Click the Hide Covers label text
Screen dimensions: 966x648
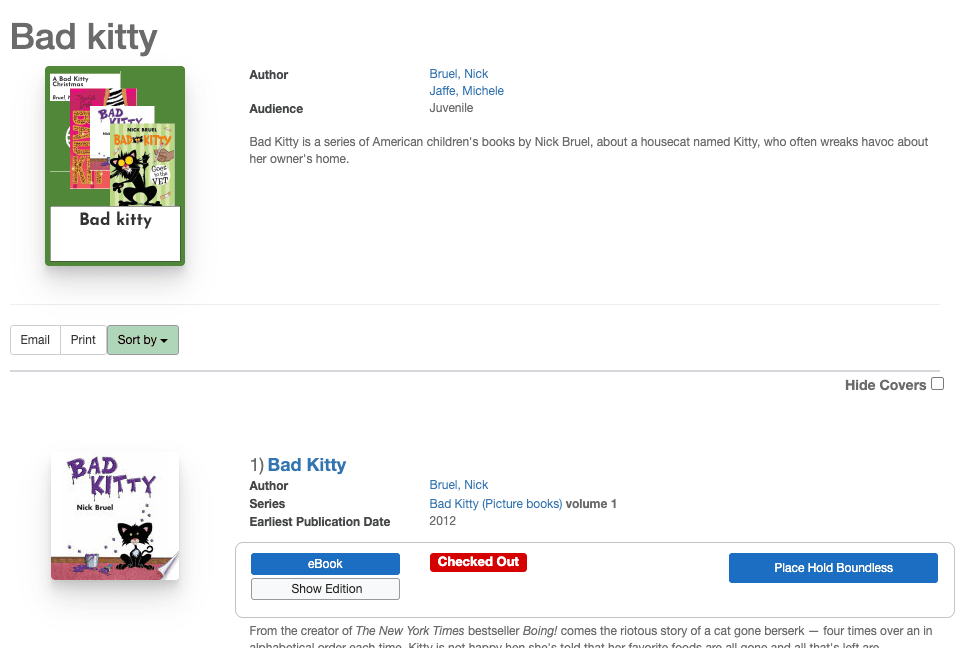pyautogui.click(x=885, y=385)
